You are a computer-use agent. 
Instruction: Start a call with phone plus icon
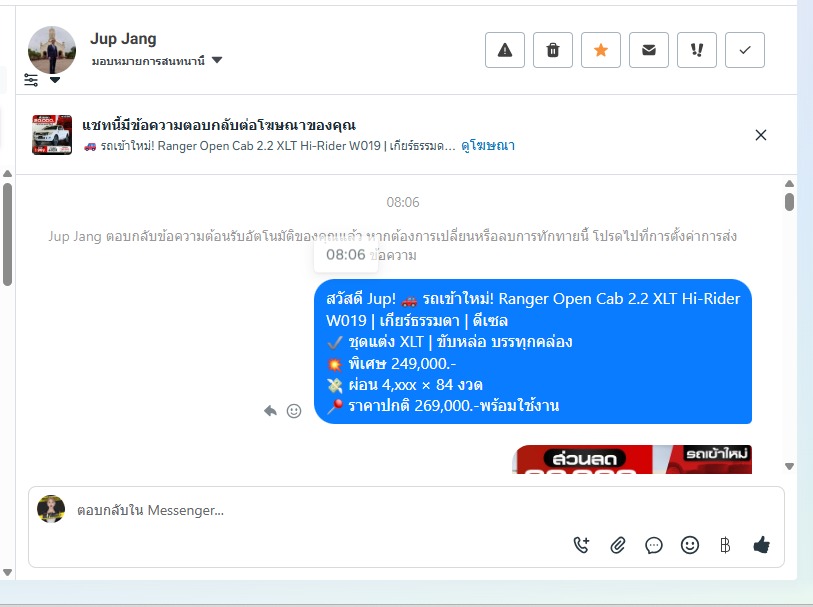click(x=582, y=545)
